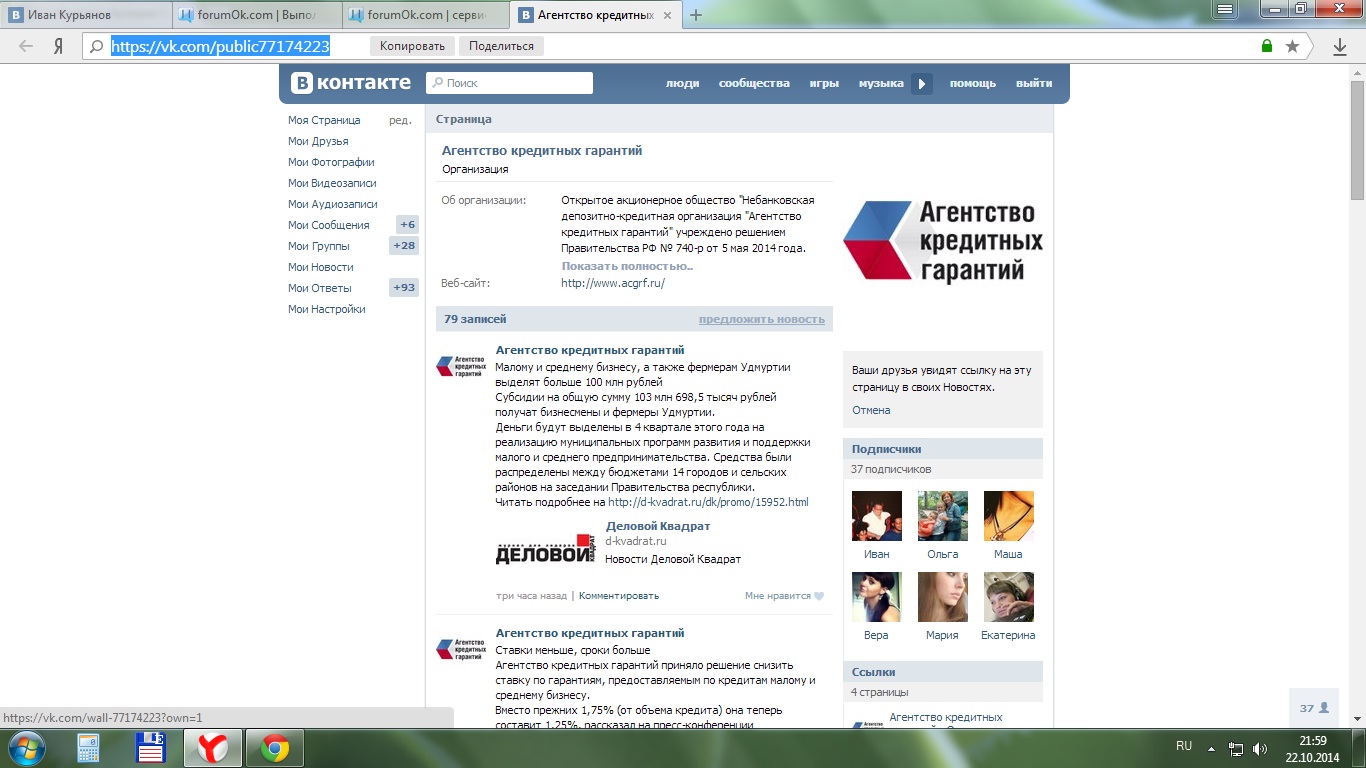Screen dimensions: 1366x768
Task: Open a new browser tab with plus icon
Action: coord(696,14)
